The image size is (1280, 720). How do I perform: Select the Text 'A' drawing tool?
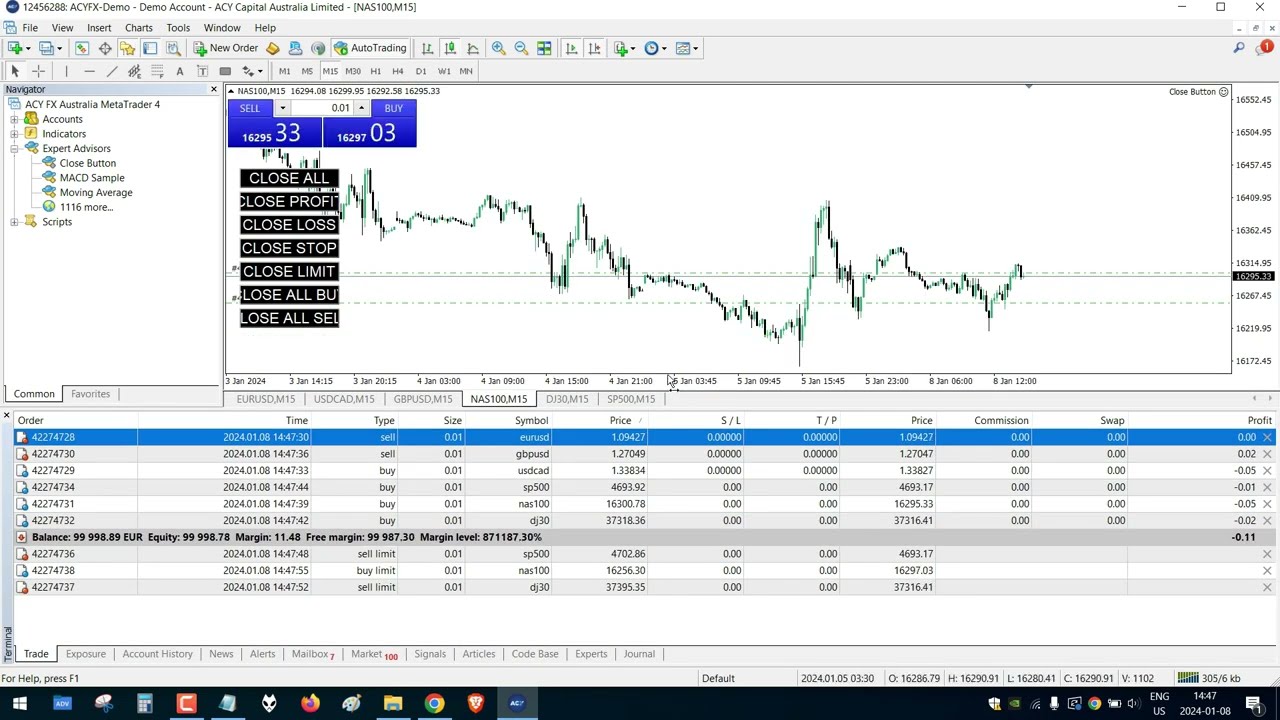(180, 71)
